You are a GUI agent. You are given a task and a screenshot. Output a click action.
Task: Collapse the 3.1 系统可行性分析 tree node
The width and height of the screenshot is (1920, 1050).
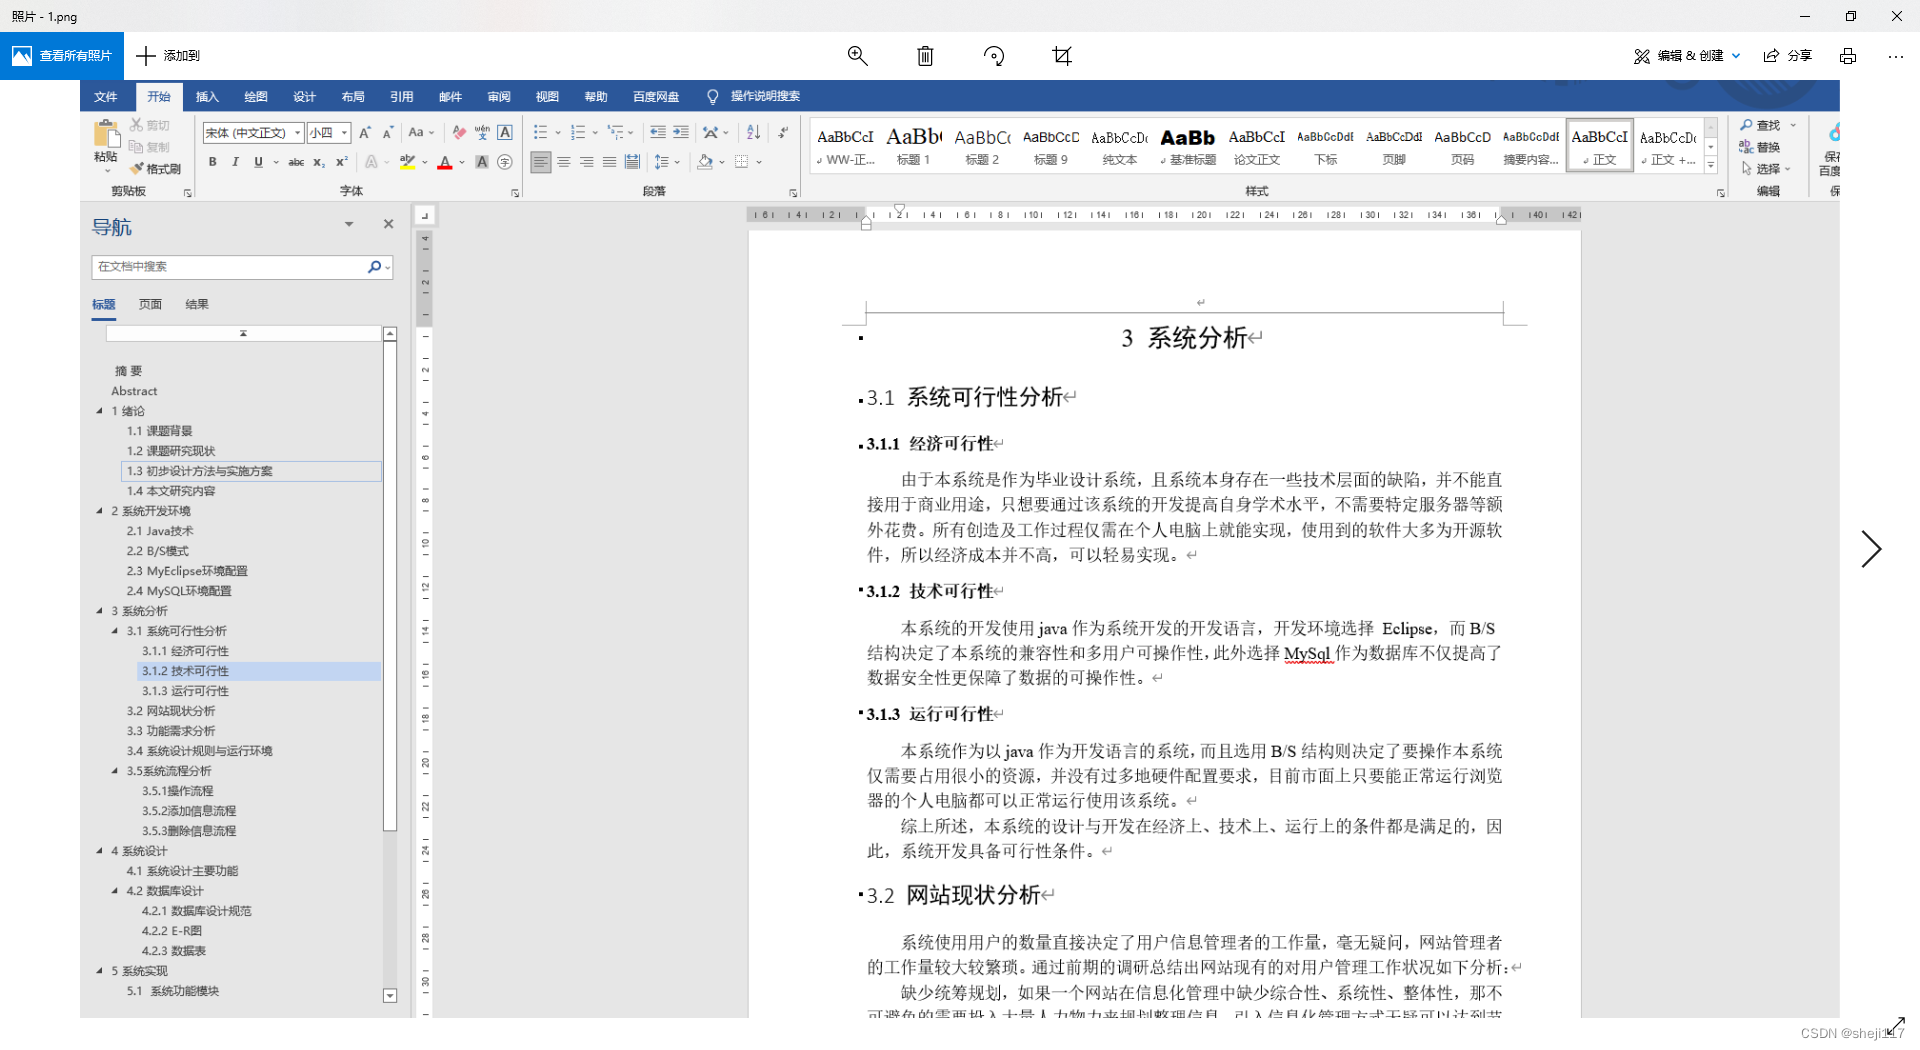coord(115,631)
